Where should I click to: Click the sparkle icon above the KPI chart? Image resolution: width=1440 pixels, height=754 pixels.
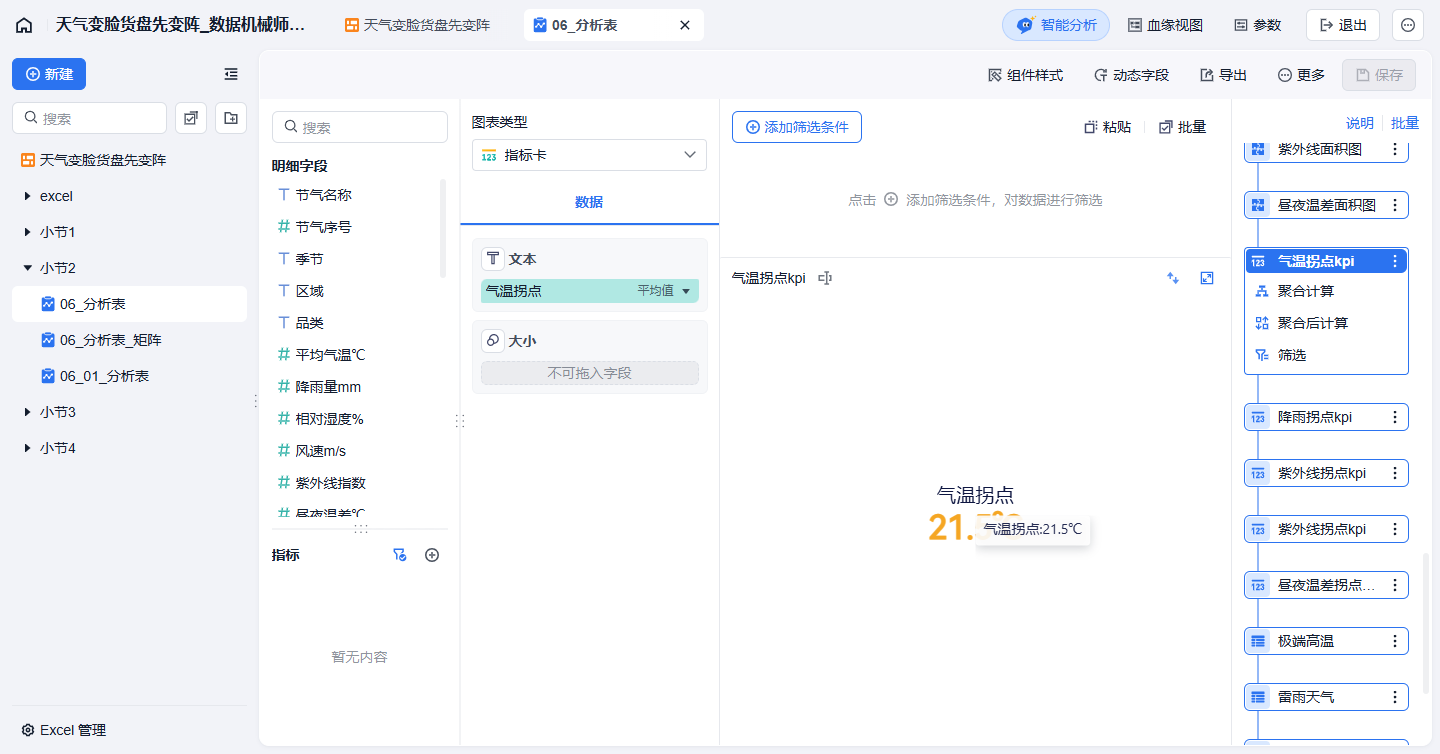click(1174, 278)
